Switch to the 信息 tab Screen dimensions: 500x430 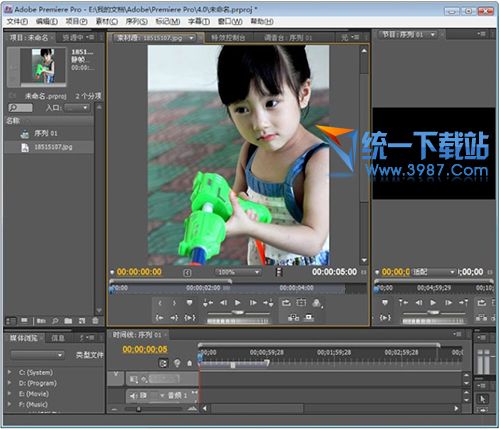click(x=58, y=338)
